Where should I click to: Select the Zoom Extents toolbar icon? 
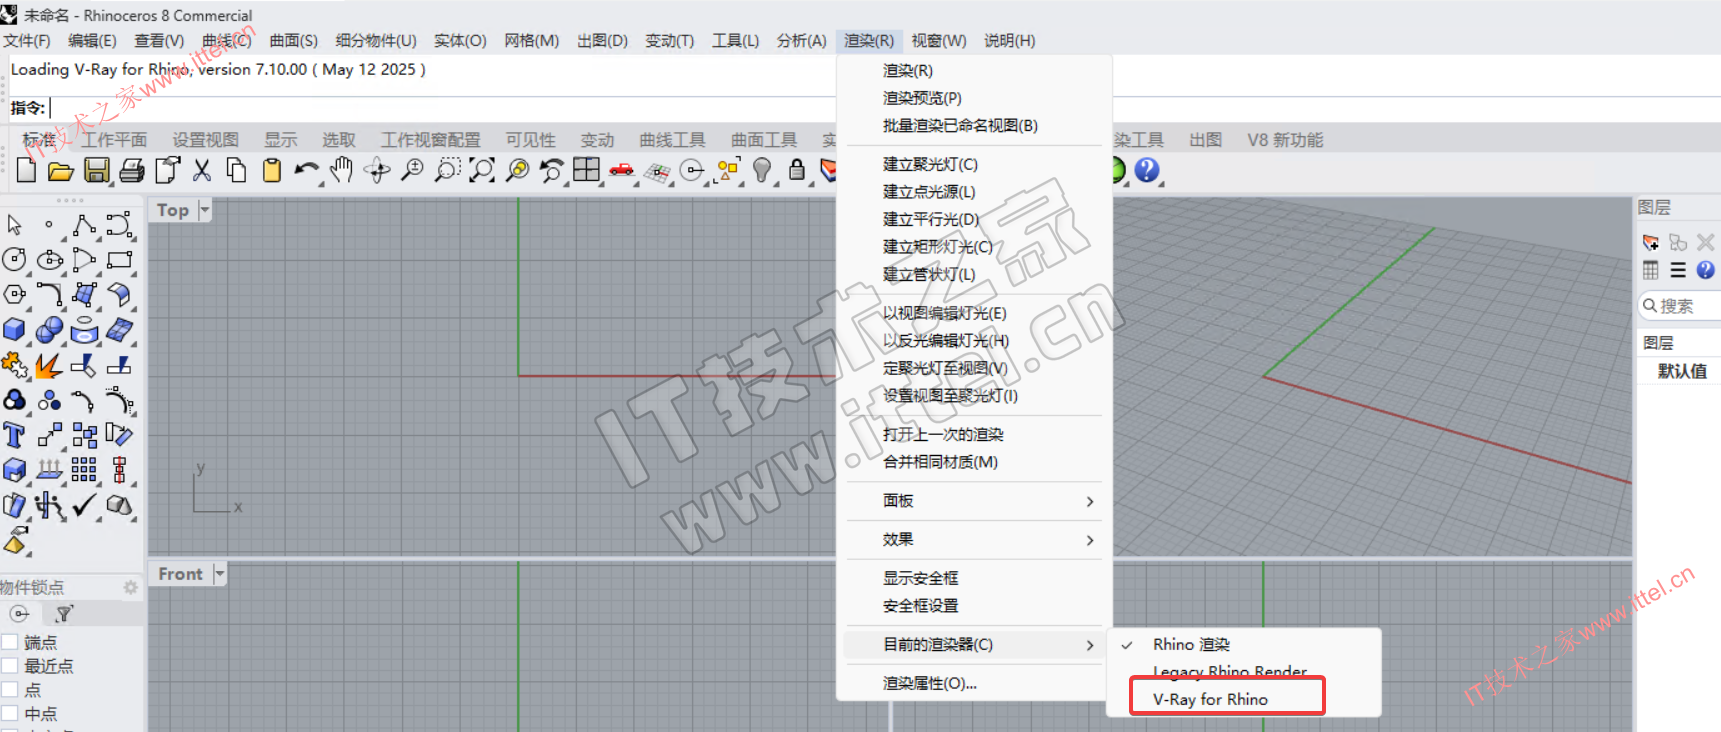[x=482, y=171]
